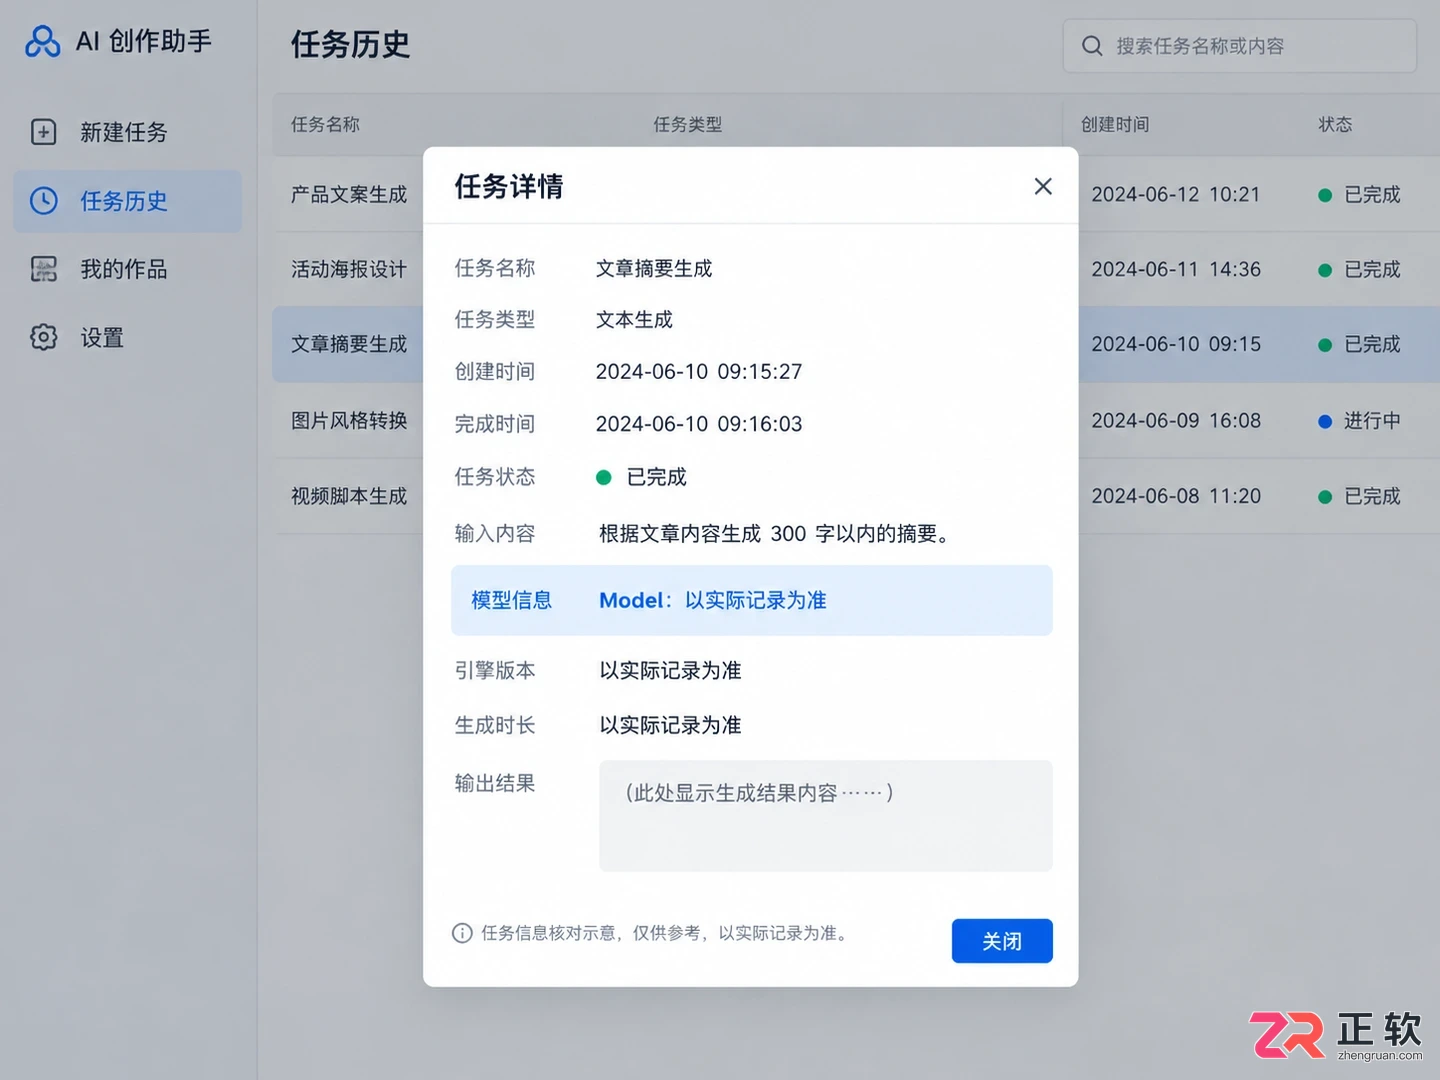
Task: Click the date 2024-06-10 09:15 in list
Action: (1176, 344)
